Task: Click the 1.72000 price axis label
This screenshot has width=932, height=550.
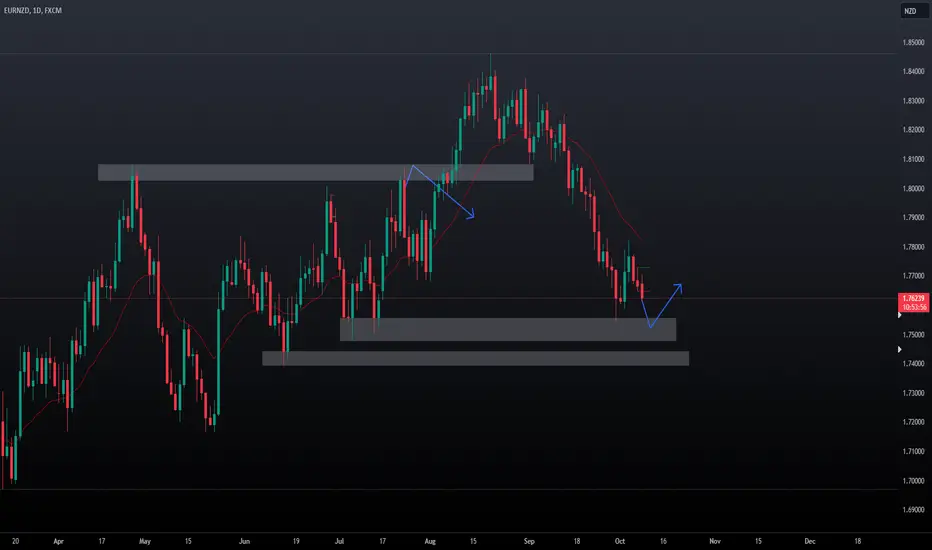Action: 914,422
